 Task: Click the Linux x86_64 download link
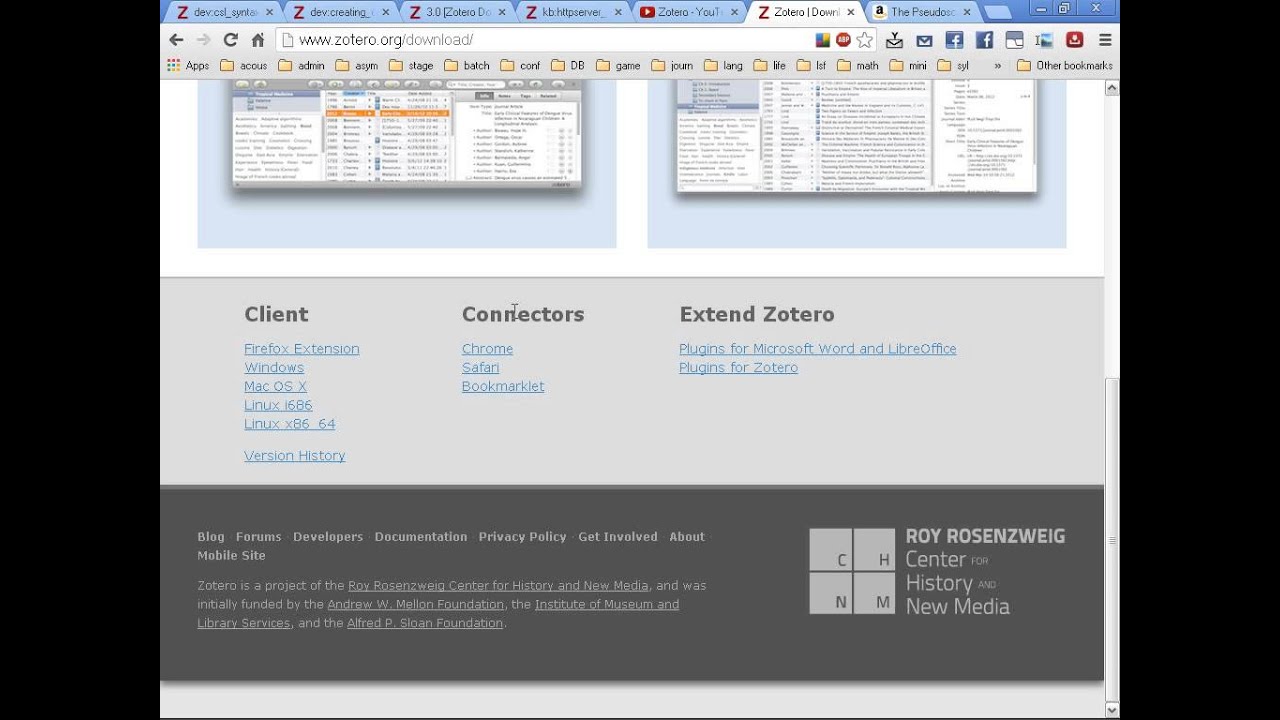[290, 424]
